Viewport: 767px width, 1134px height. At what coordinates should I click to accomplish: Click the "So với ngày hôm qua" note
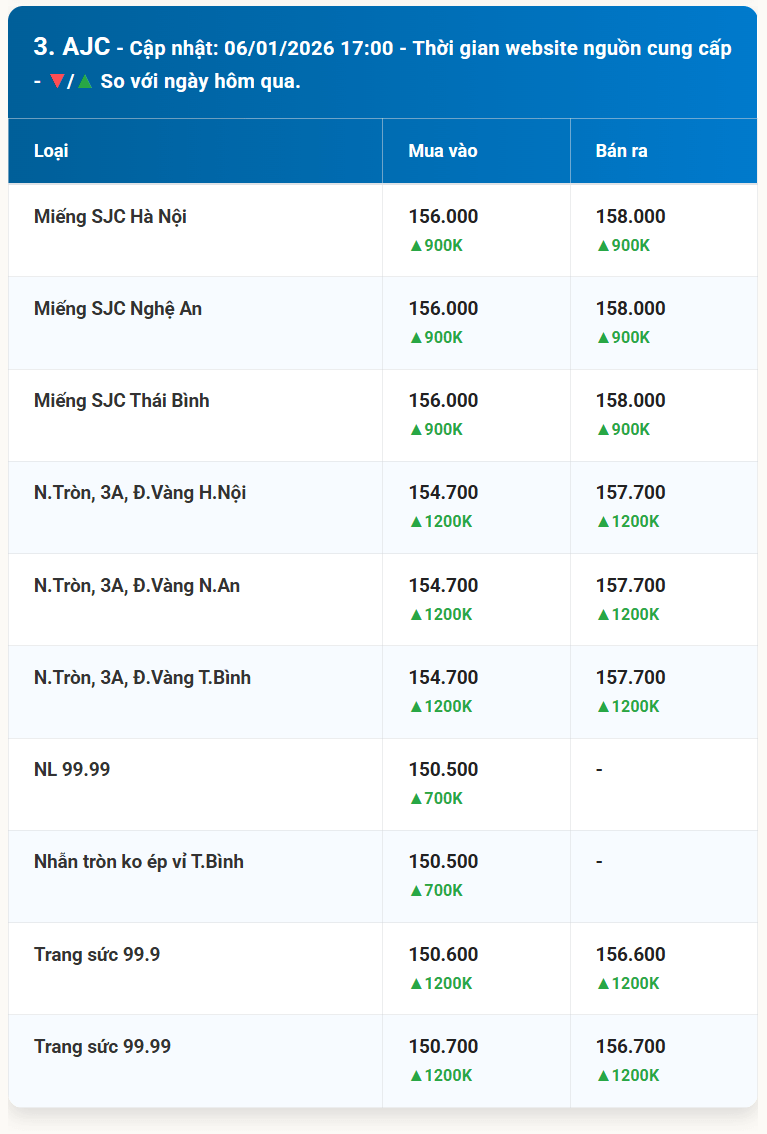pos(200,82)
